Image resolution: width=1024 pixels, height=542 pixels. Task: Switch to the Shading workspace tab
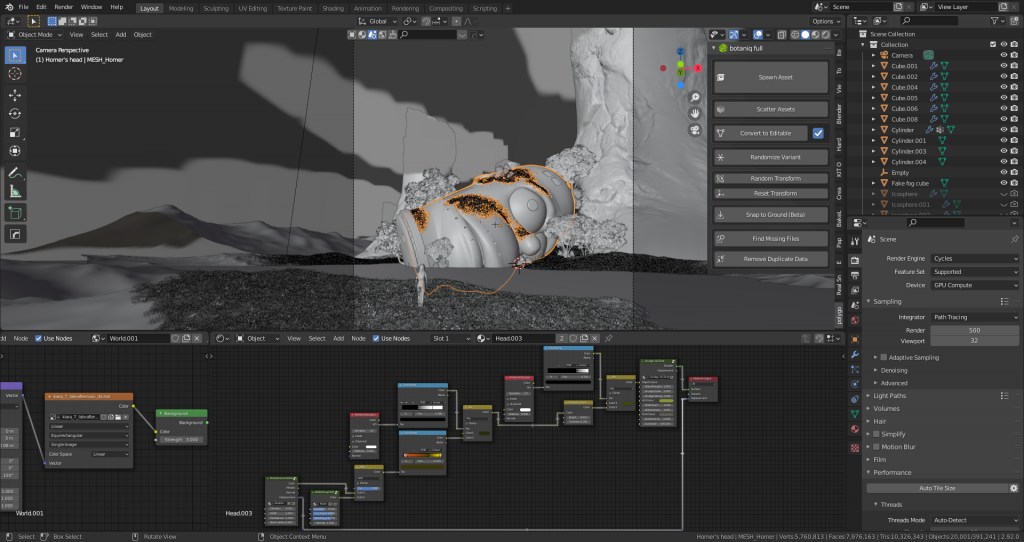[x=332, y=8]
